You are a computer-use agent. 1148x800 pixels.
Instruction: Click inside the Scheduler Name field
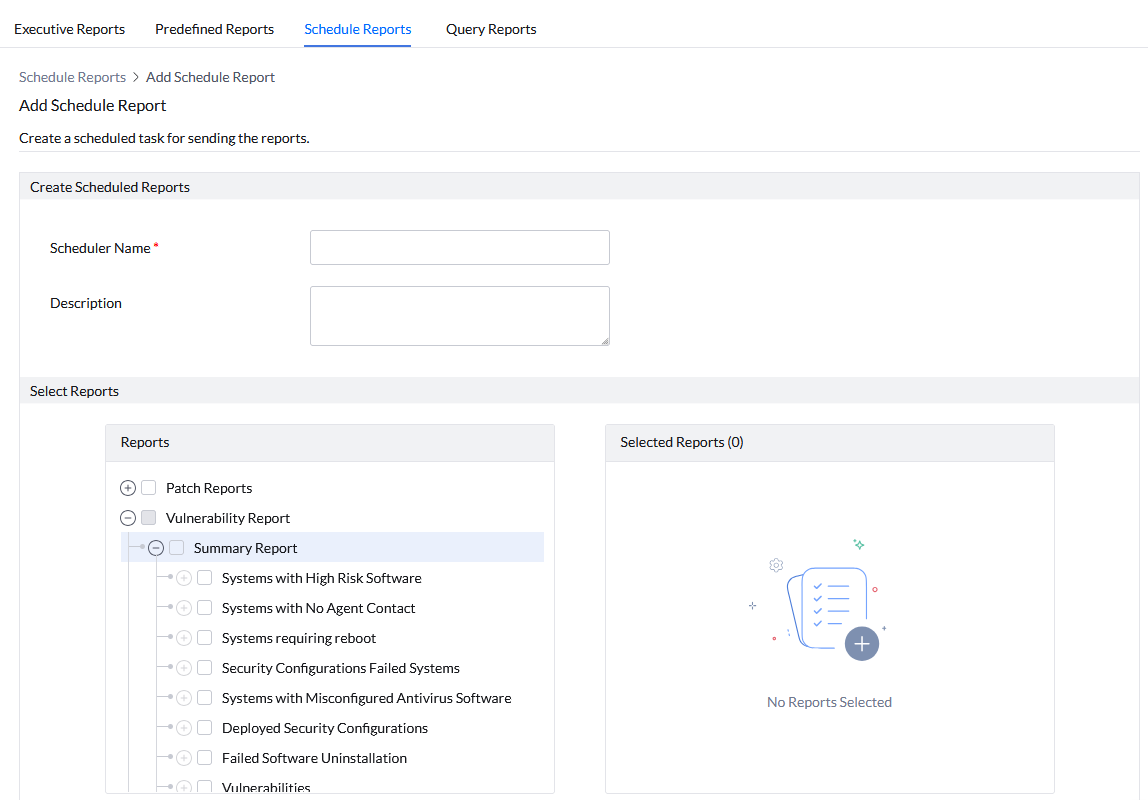[459, 247]
